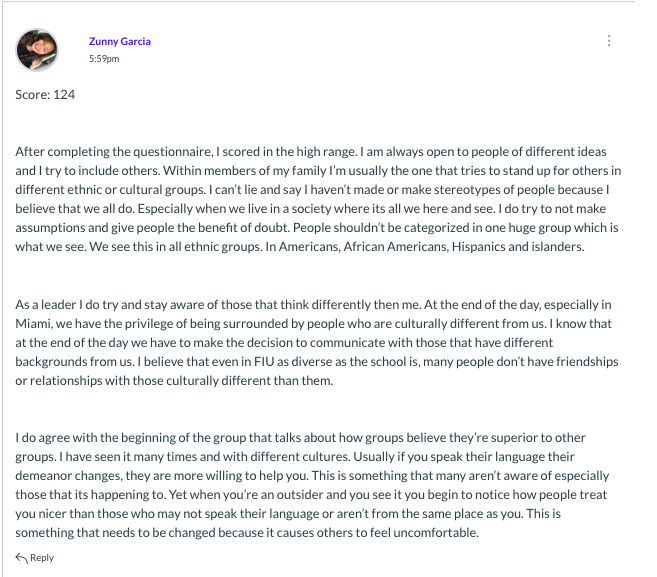Click the word "FIU" in the post

coord(264,362)
